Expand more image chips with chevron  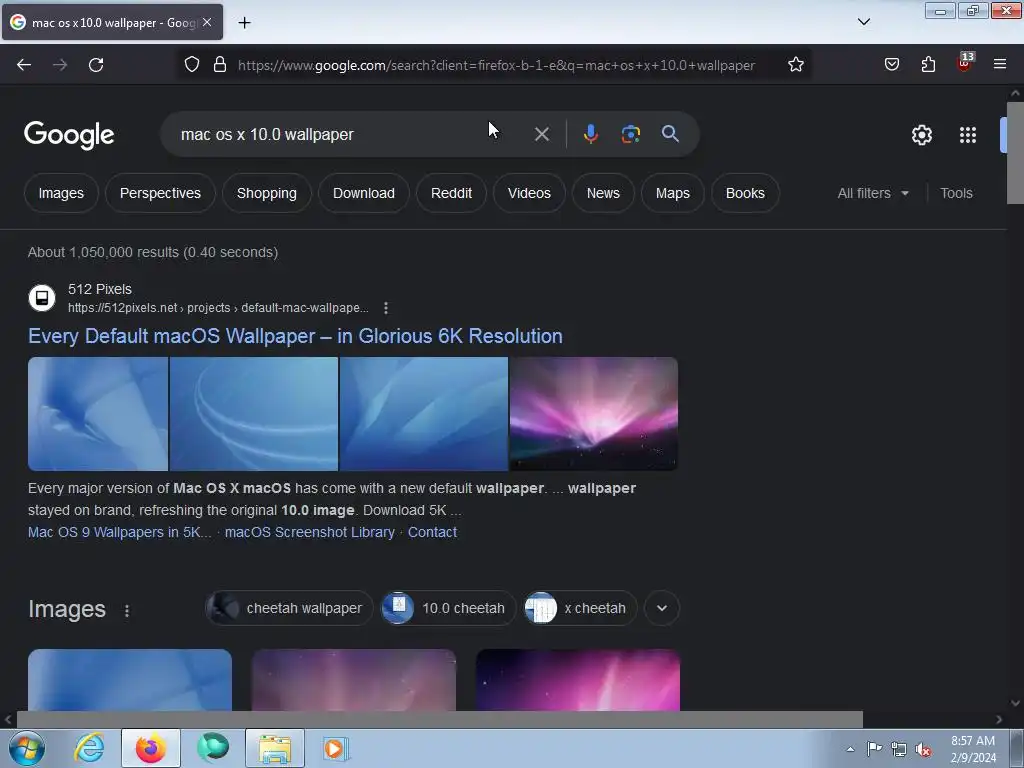click(x=662, y=608)
